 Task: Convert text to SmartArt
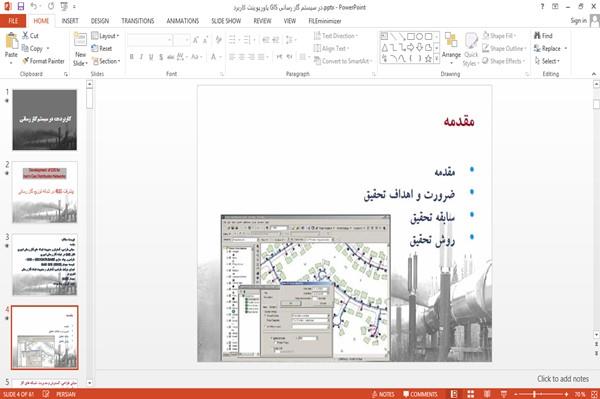[x=343, y=61]
